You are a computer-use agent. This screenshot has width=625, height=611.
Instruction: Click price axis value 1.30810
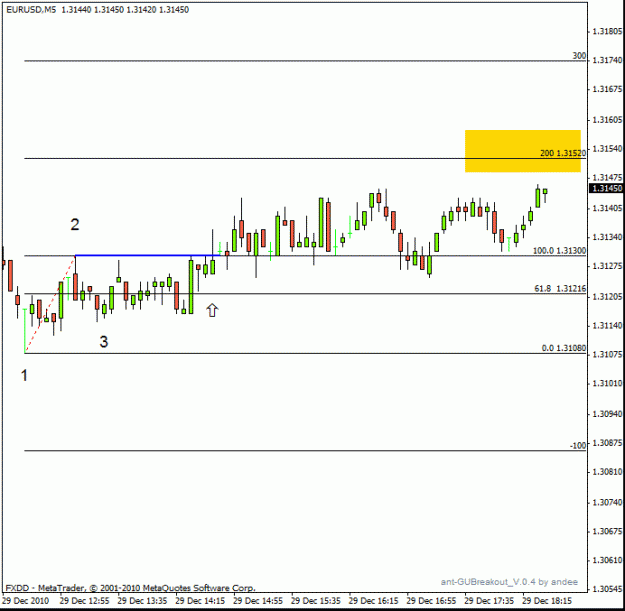[x=607, y=472]
